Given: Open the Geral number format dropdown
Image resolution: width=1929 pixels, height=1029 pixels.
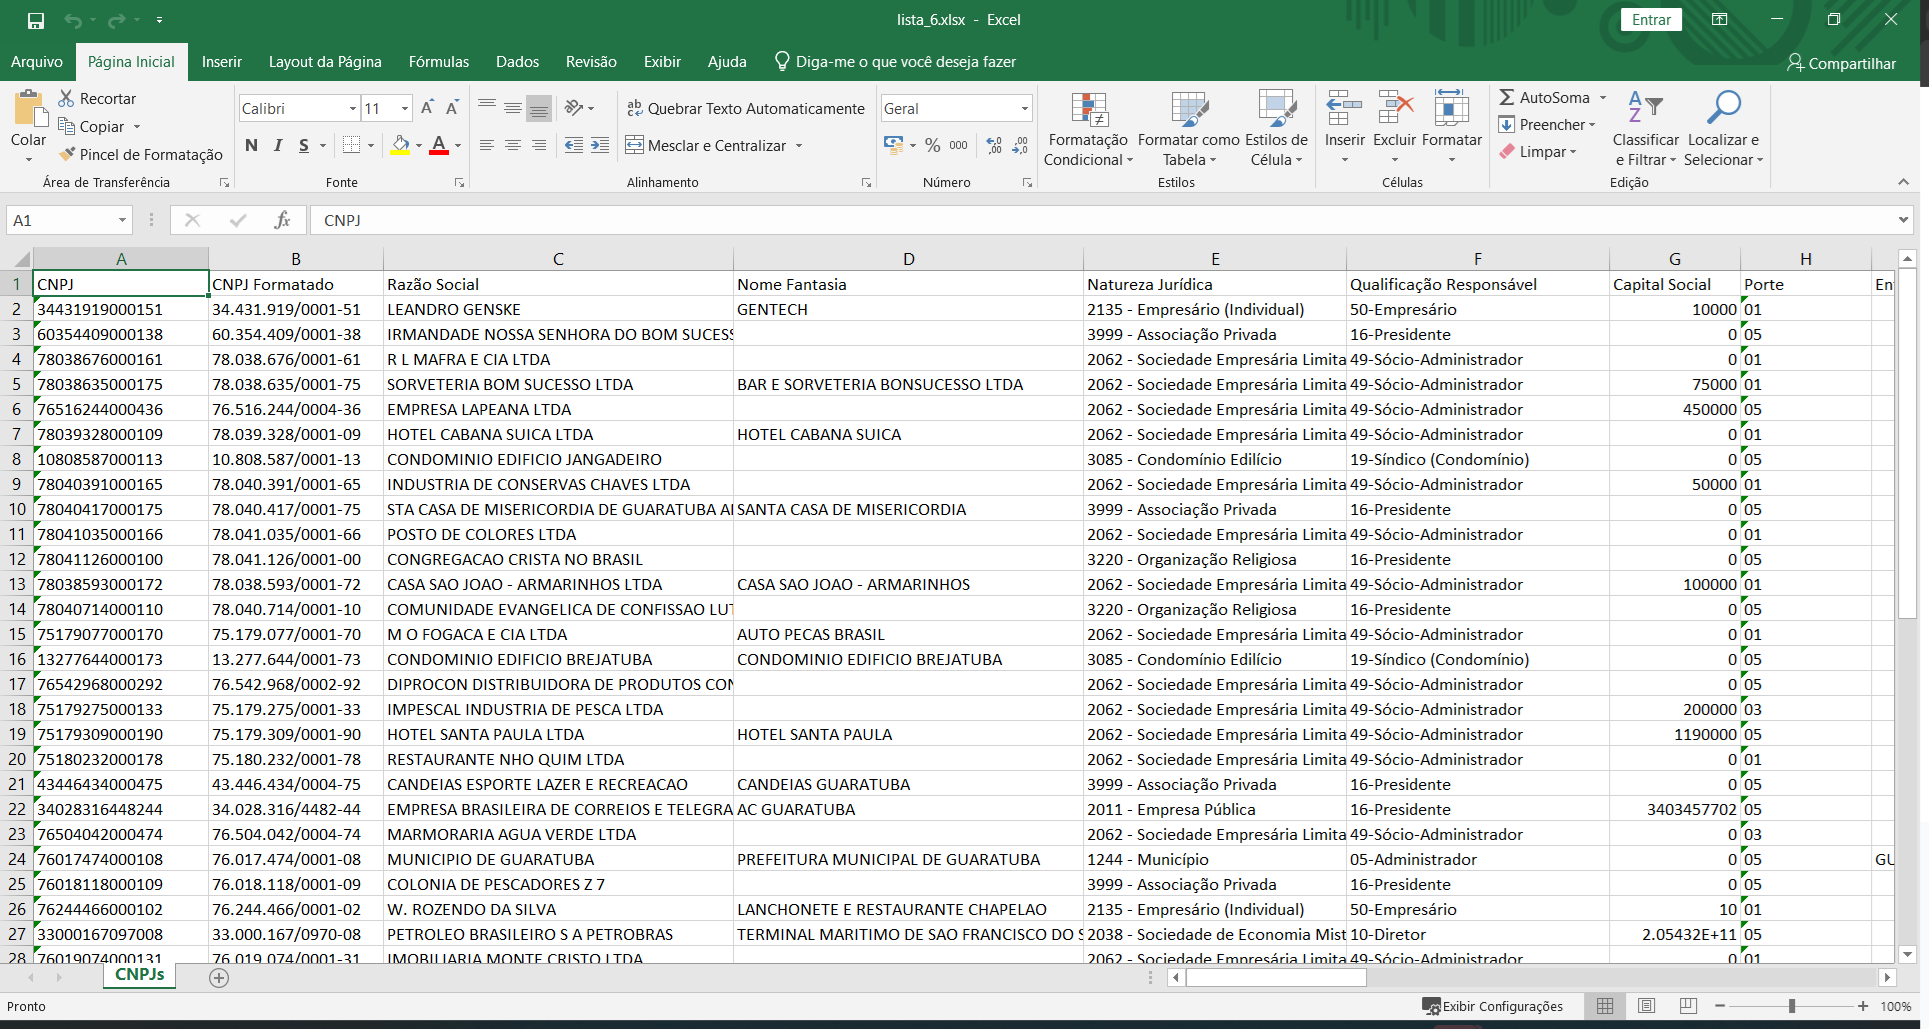Looking at the screenshot, I should coord(1024,108).
